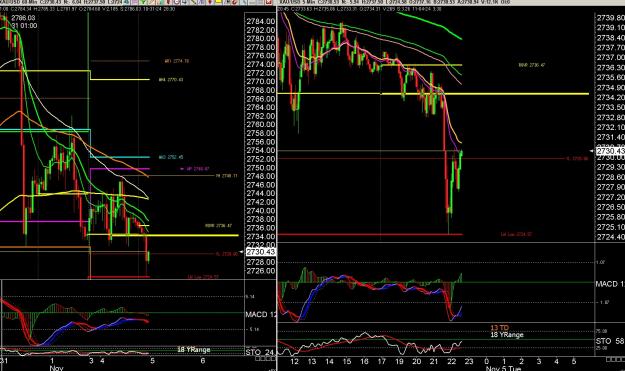Viewport: 625px width, 371px height.
Task: Click the 2784.00 label on left price axis
Action: click(261, 21)
